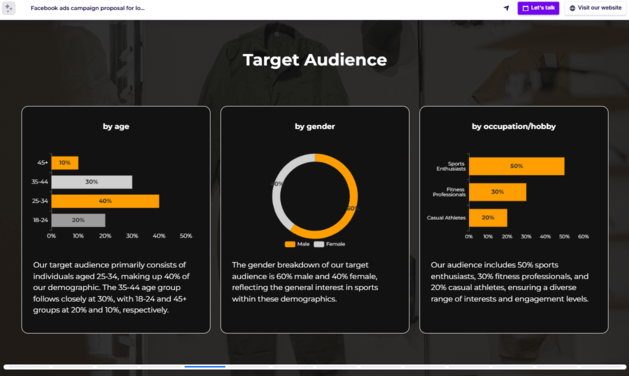
Task: Click the active blue segment of progress bar
Action: (205, 366)
